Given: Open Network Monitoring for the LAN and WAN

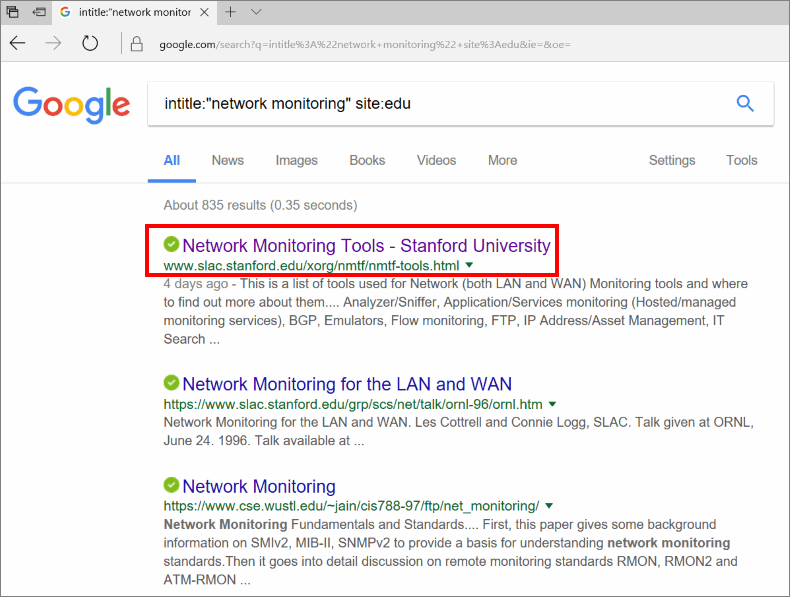Looking at the screenshot, I should 347,384.
